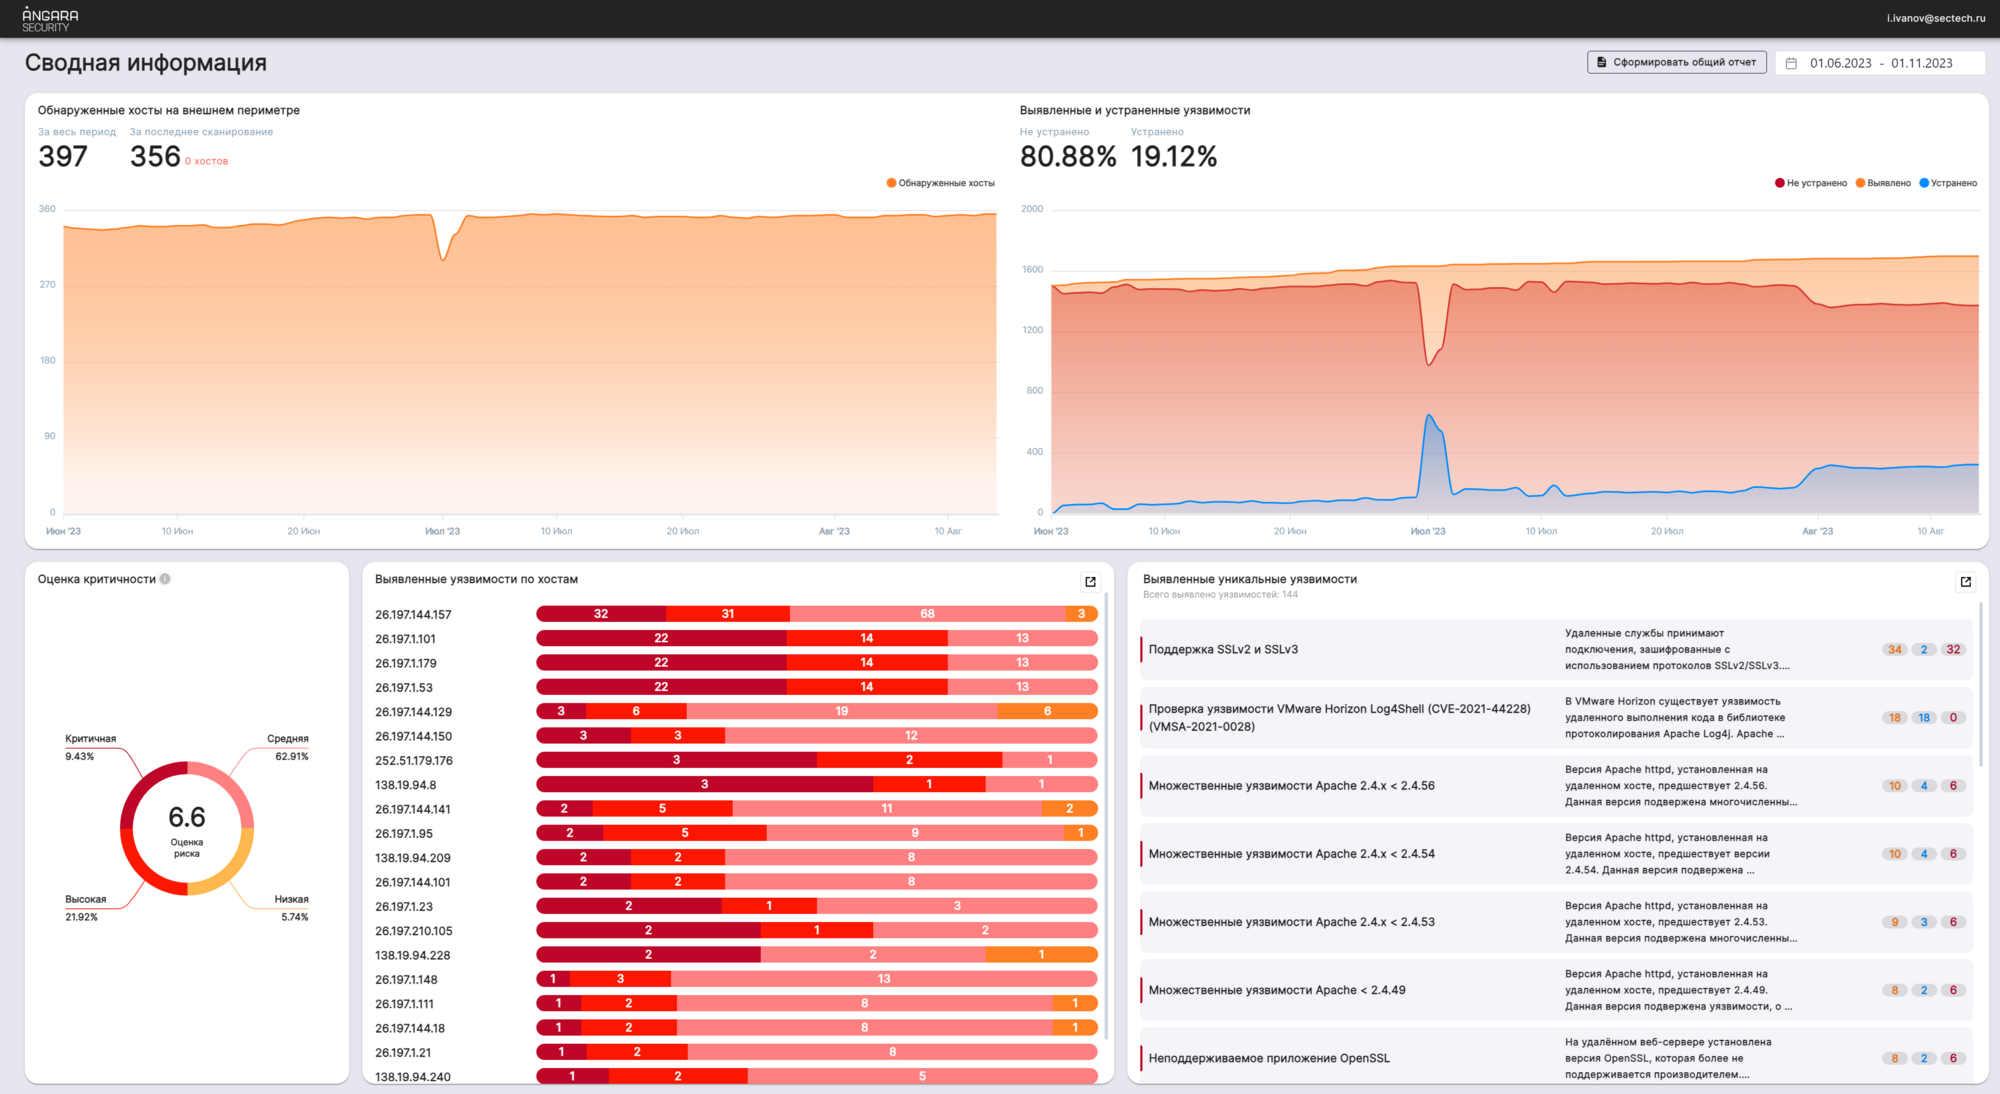2000x1094 pixels.
Task: Click the calendar icon in date range
Action: click(x=1791, y=63)
